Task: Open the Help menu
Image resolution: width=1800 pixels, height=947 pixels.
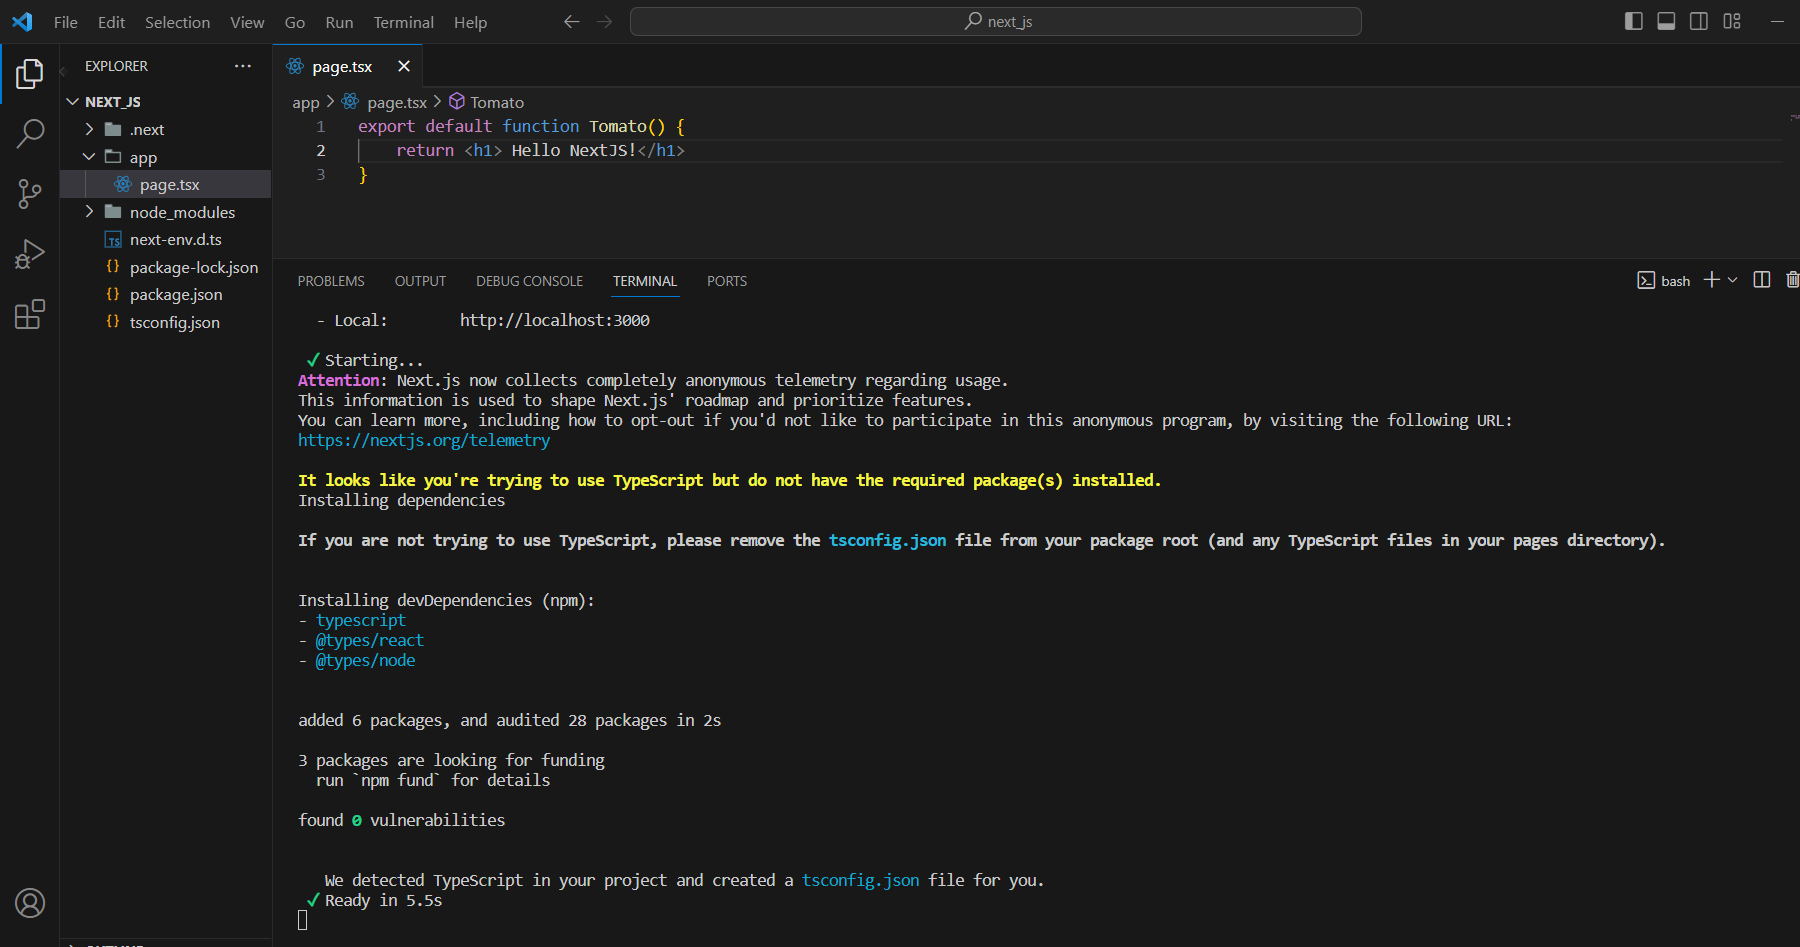Action: click(470, 22)
